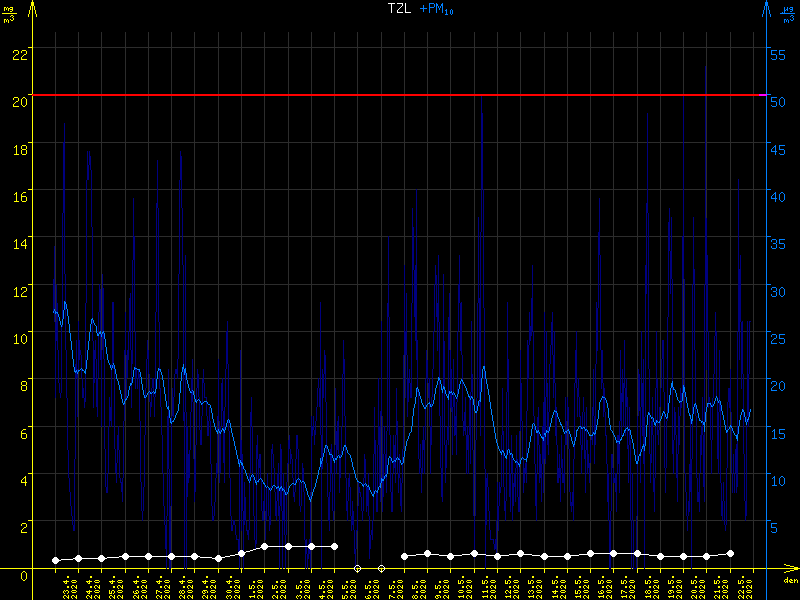
Task: Click the last white data point near 21.5.2020
Action: [731, 553]
